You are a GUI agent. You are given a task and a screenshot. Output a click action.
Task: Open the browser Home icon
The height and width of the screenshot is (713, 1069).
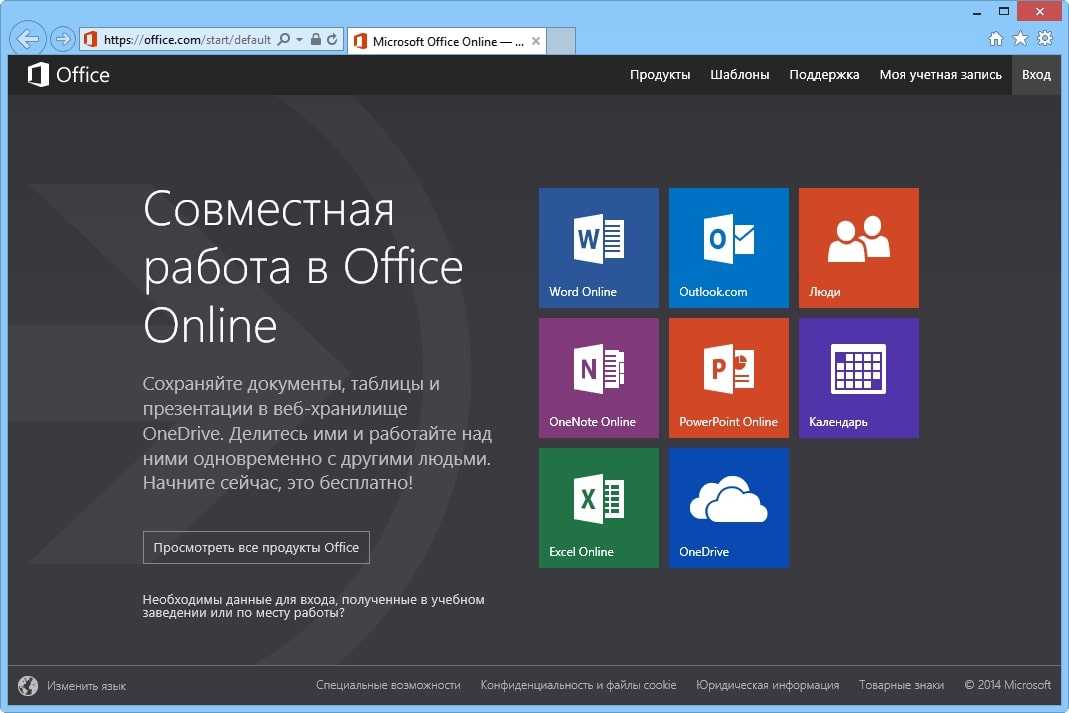click(x=995, y=39)
